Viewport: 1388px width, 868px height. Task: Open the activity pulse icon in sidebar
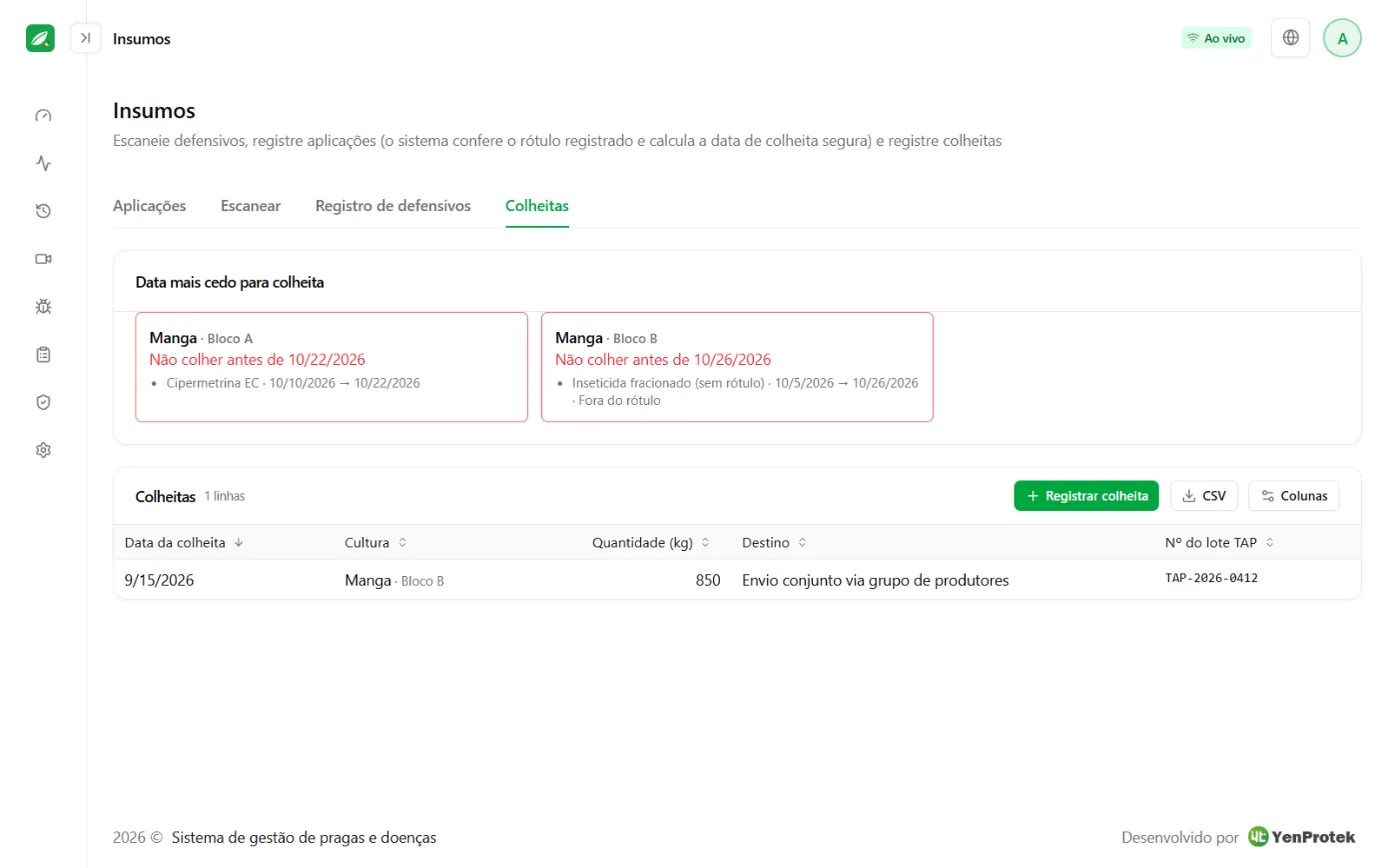[x=43, y=163]
